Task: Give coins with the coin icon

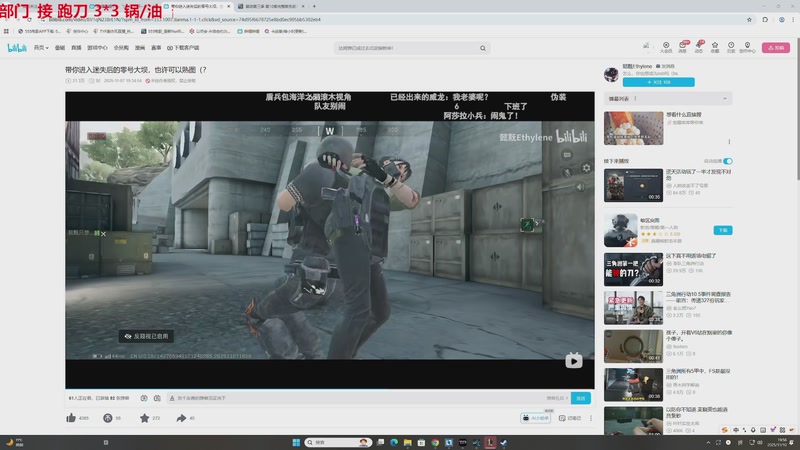Action: [108, 418]
